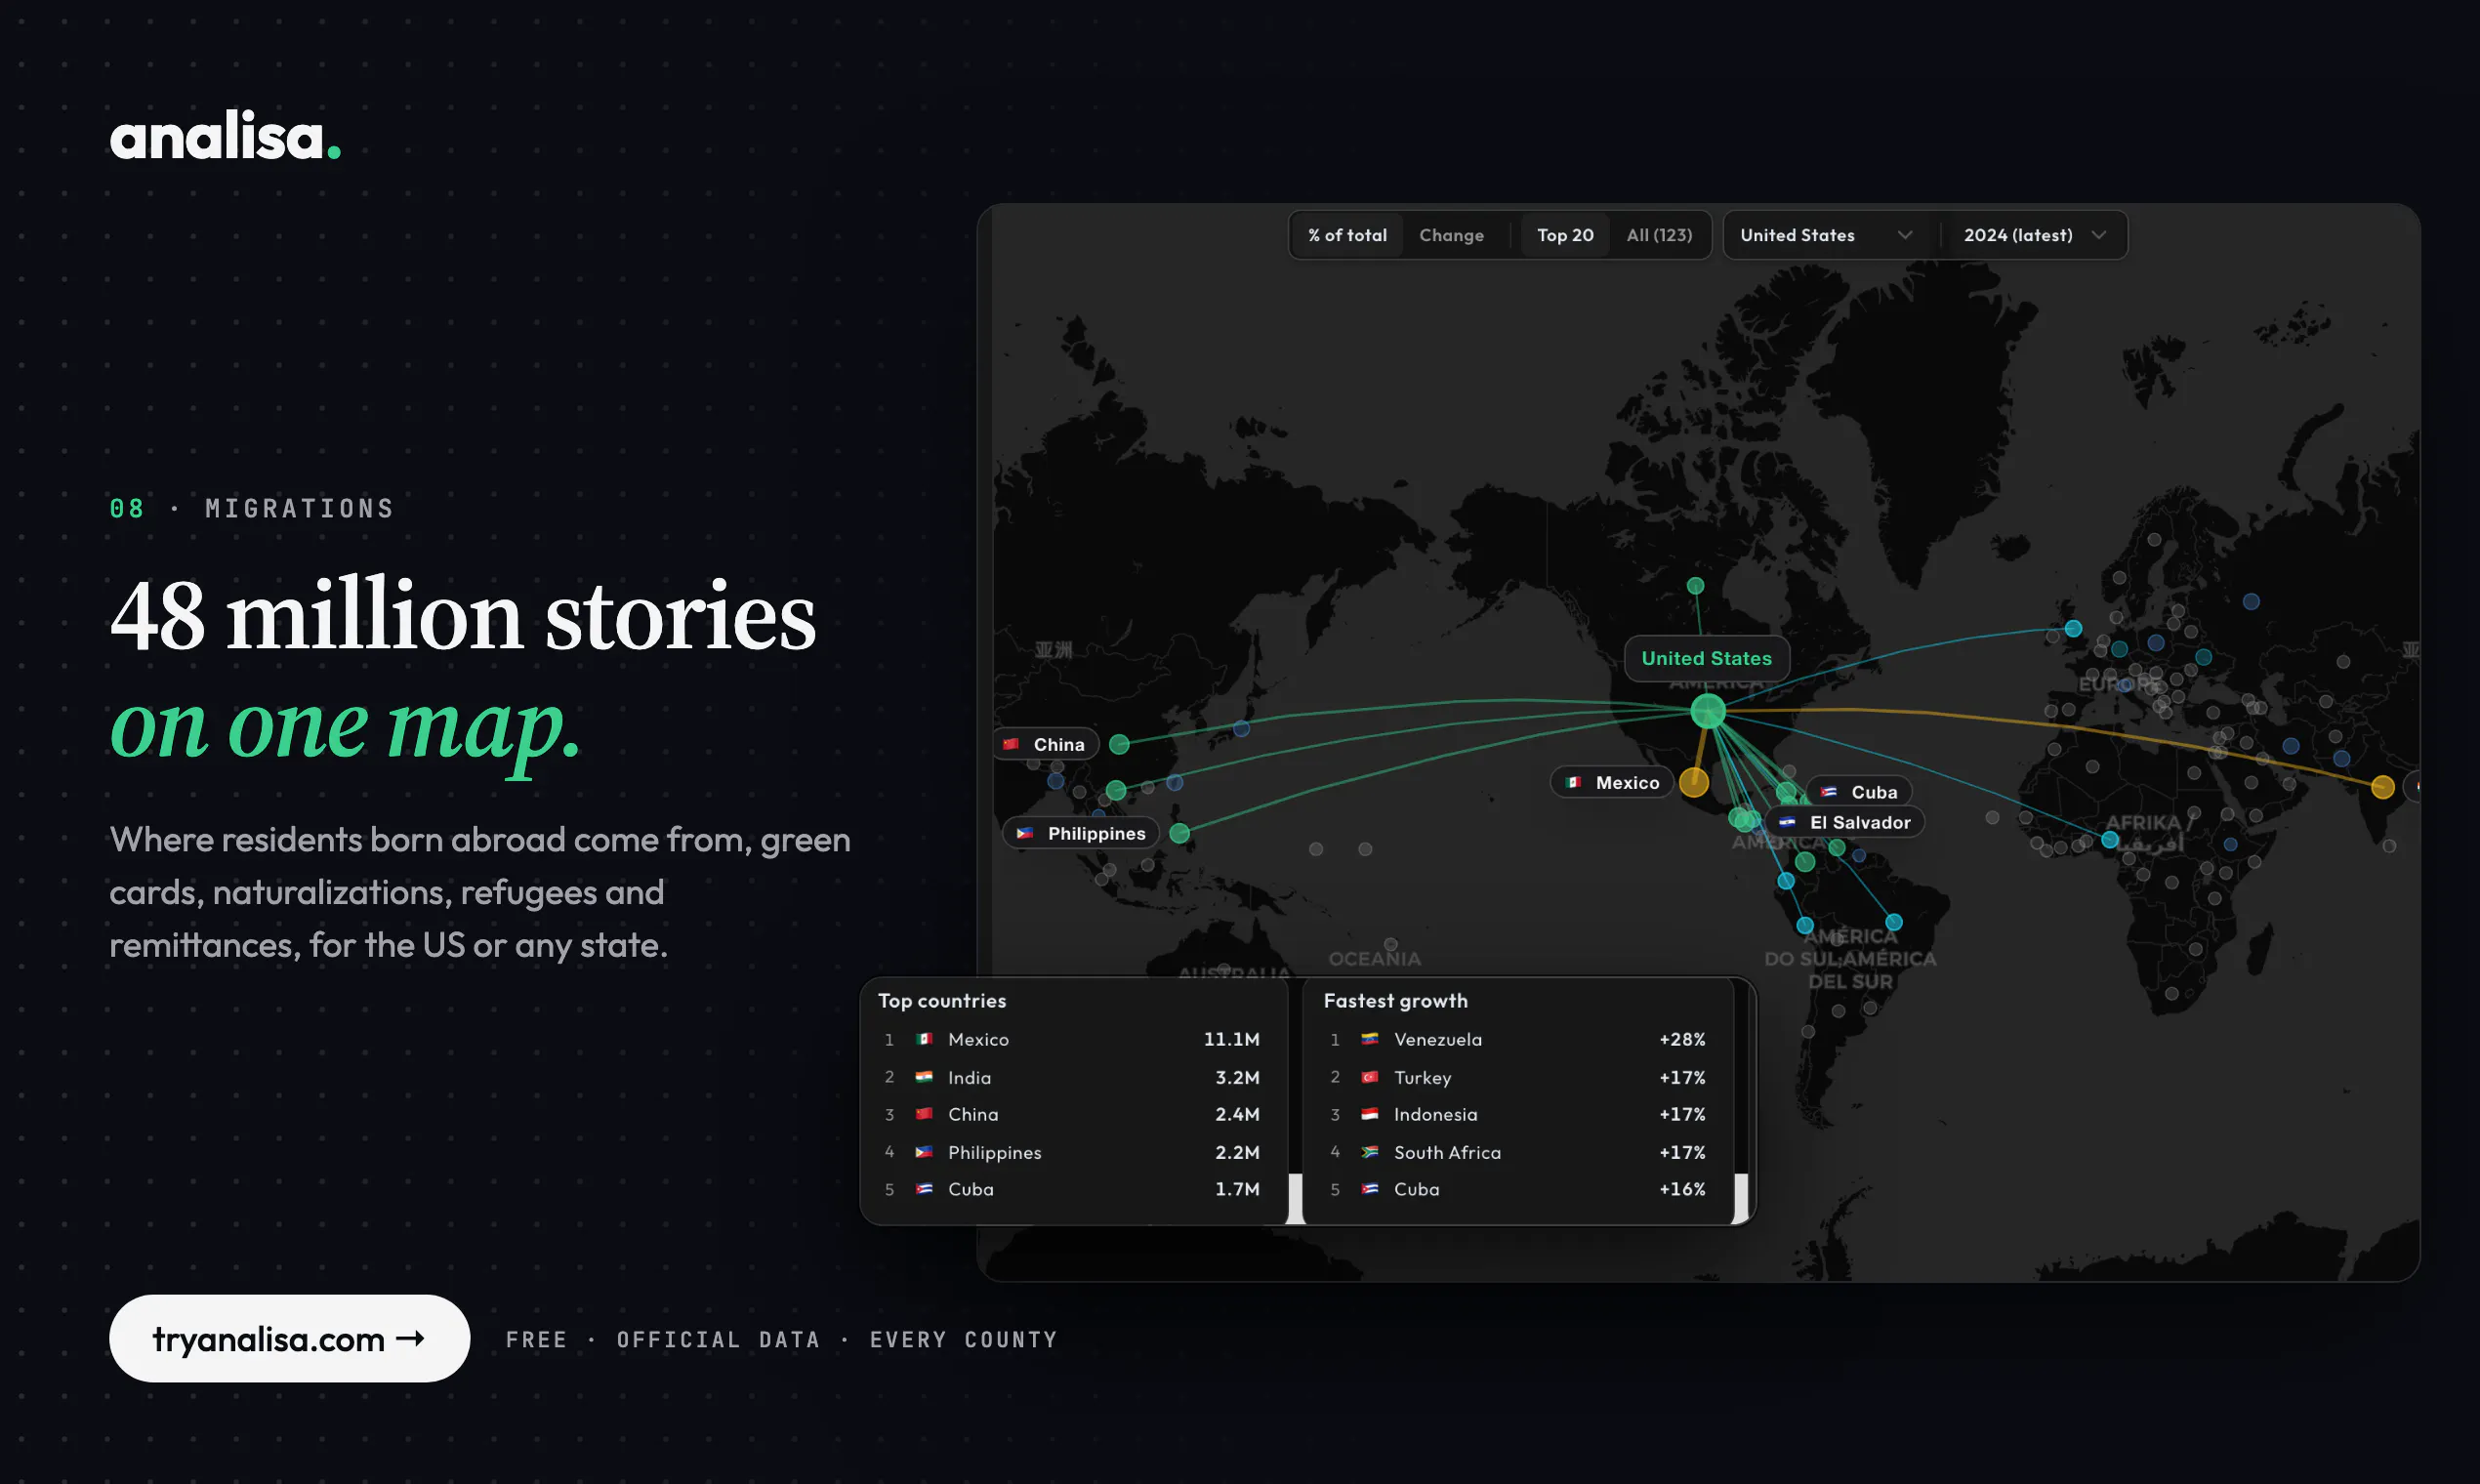
Task: Click the yellow Mexico node on map
Action: point(1693,782)
